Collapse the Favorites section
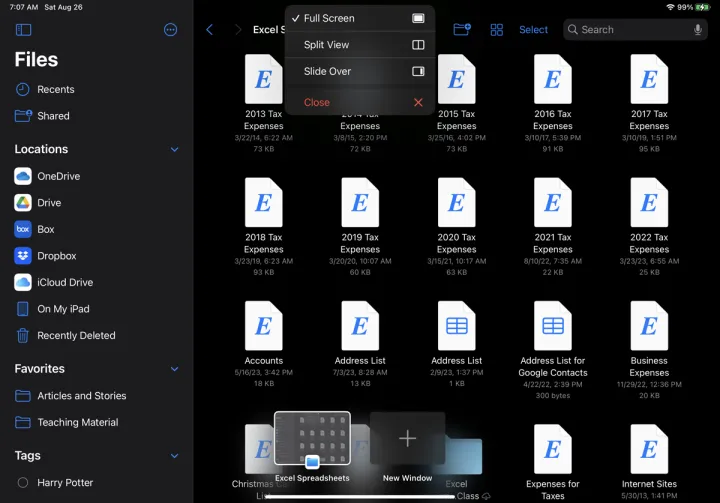The width and height of the screenshot is (720, 503). pos(174,369)
